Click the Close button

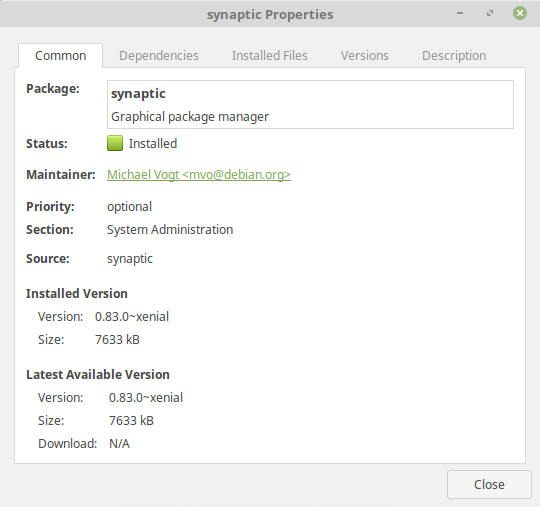(x=489, y=484)
